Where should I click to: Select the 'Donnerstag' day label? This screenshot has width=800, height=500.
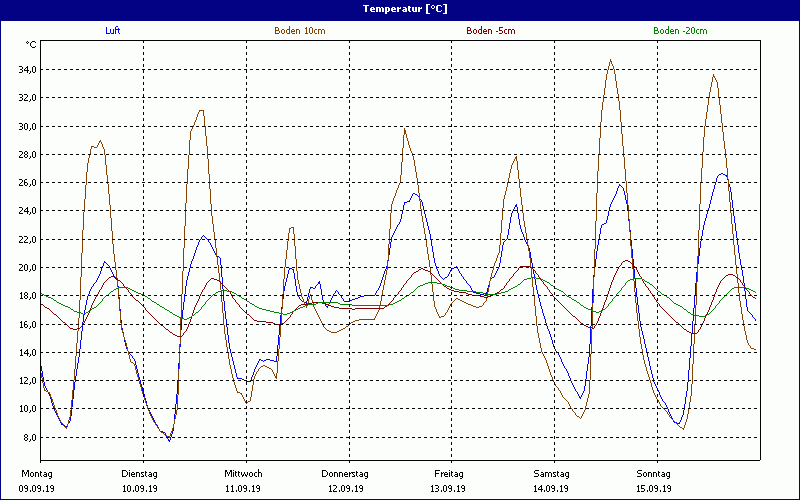coord(345,474)
